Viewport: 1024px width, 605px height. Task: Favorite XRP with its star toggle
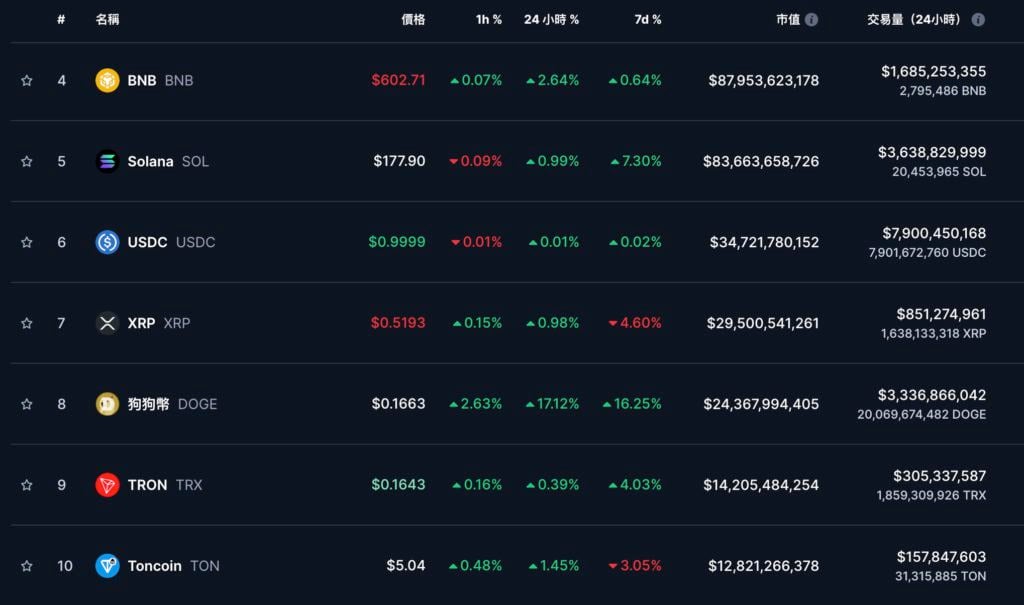[x=27, y=323]
